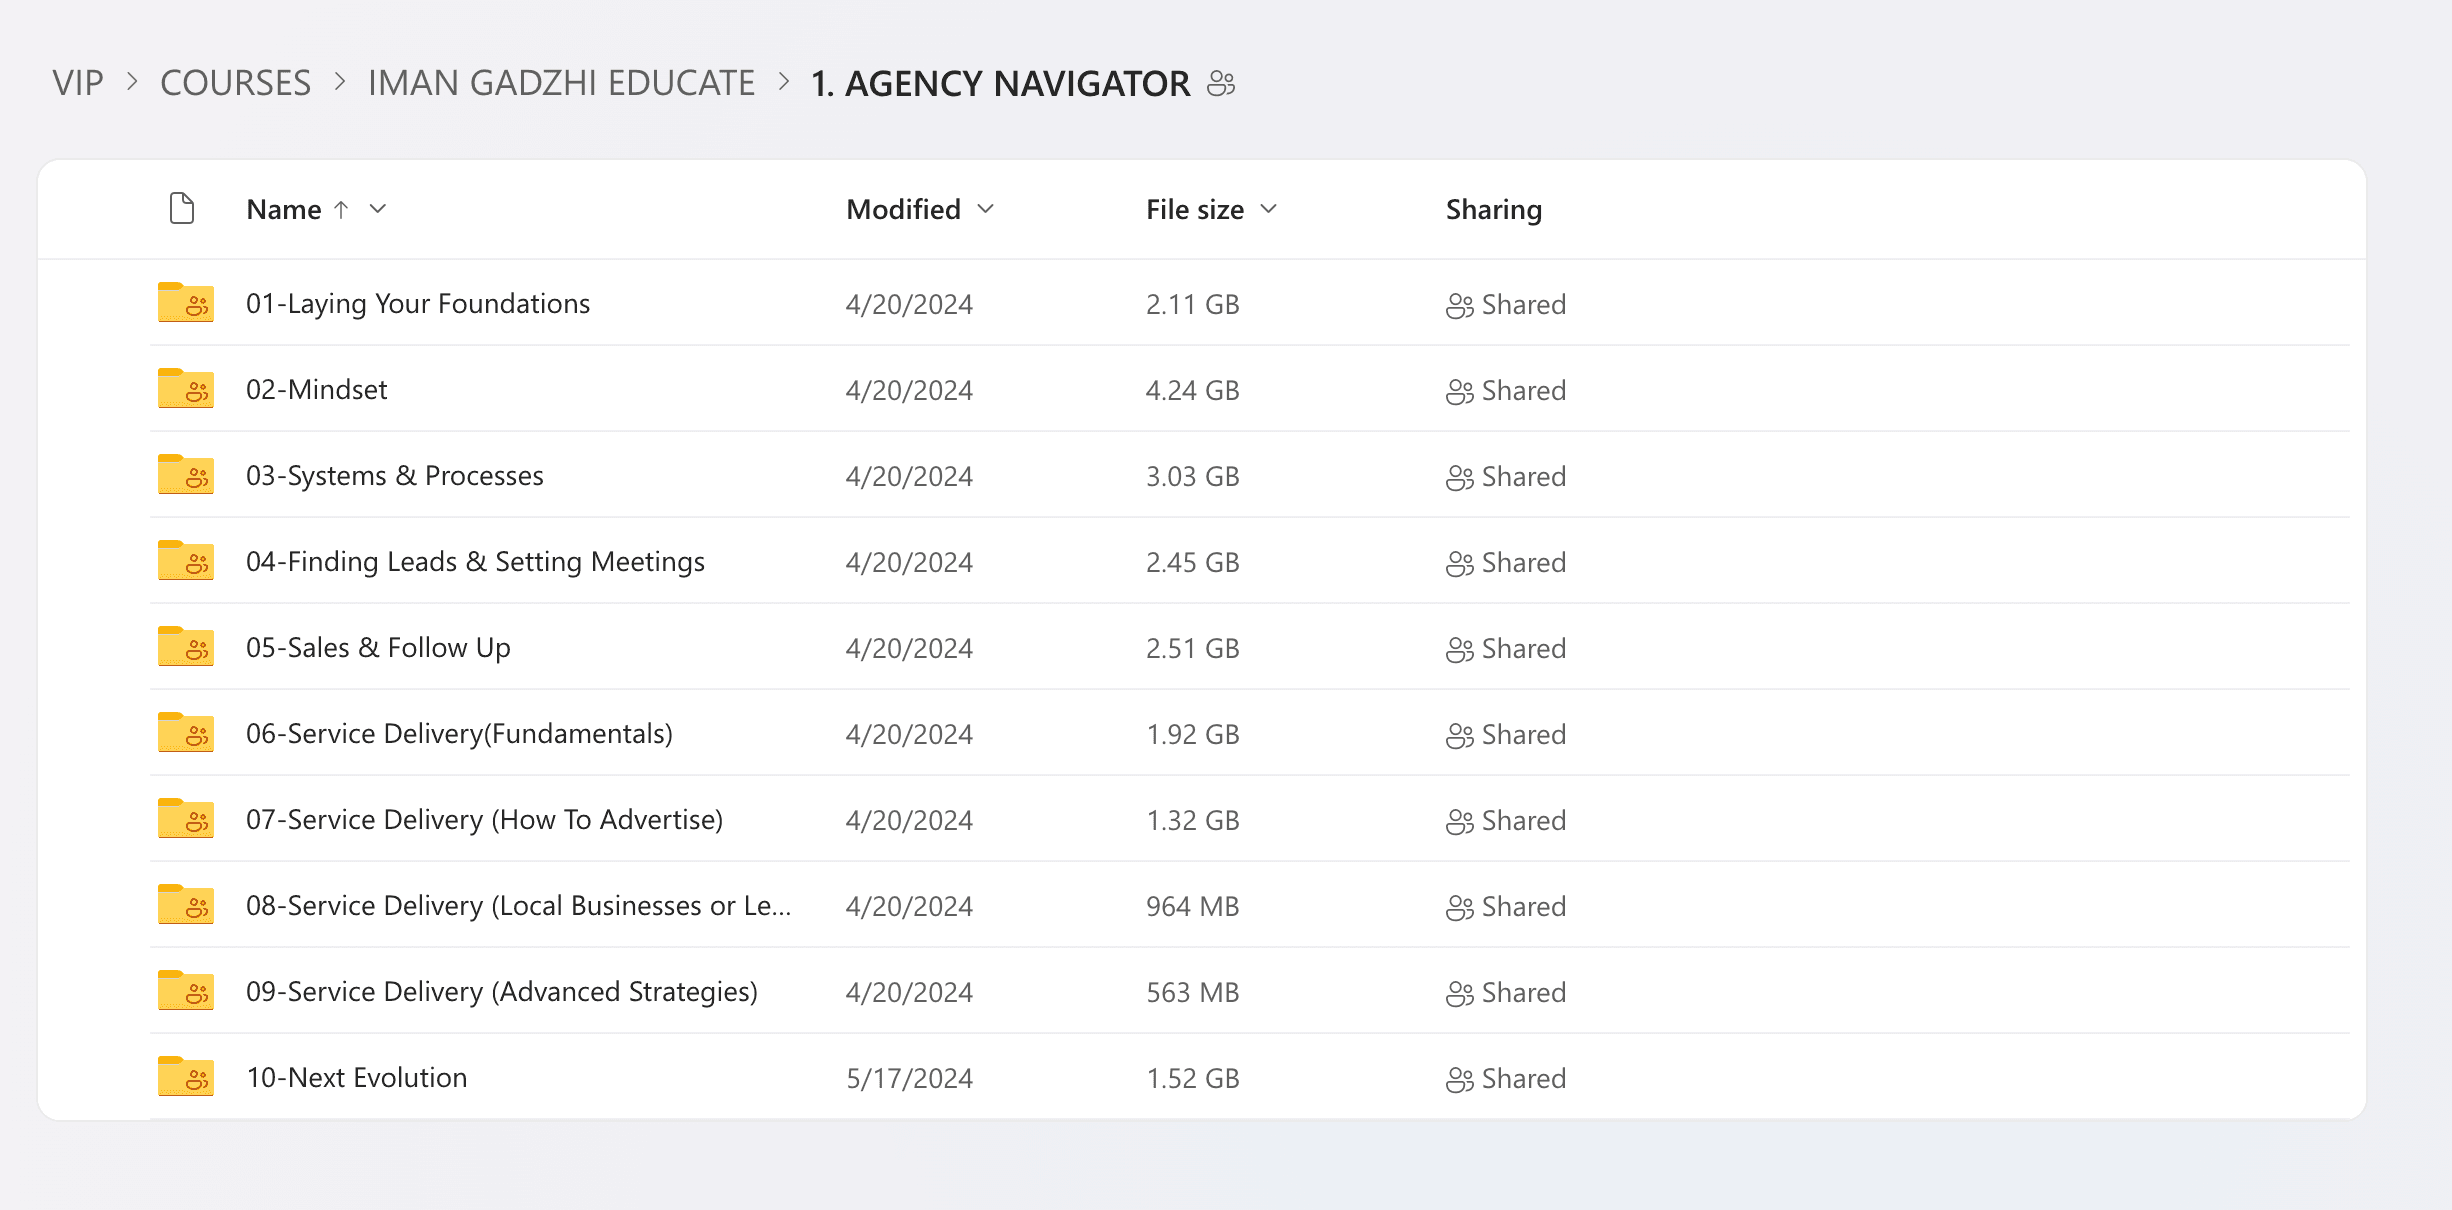Image resolution: width=2452 pixels, height=1210 pixels.
Task: Click the shared people icon beside 1. AGENCY NAVIGATOR
Action: pyautogui.click(x=1221, y=83)
